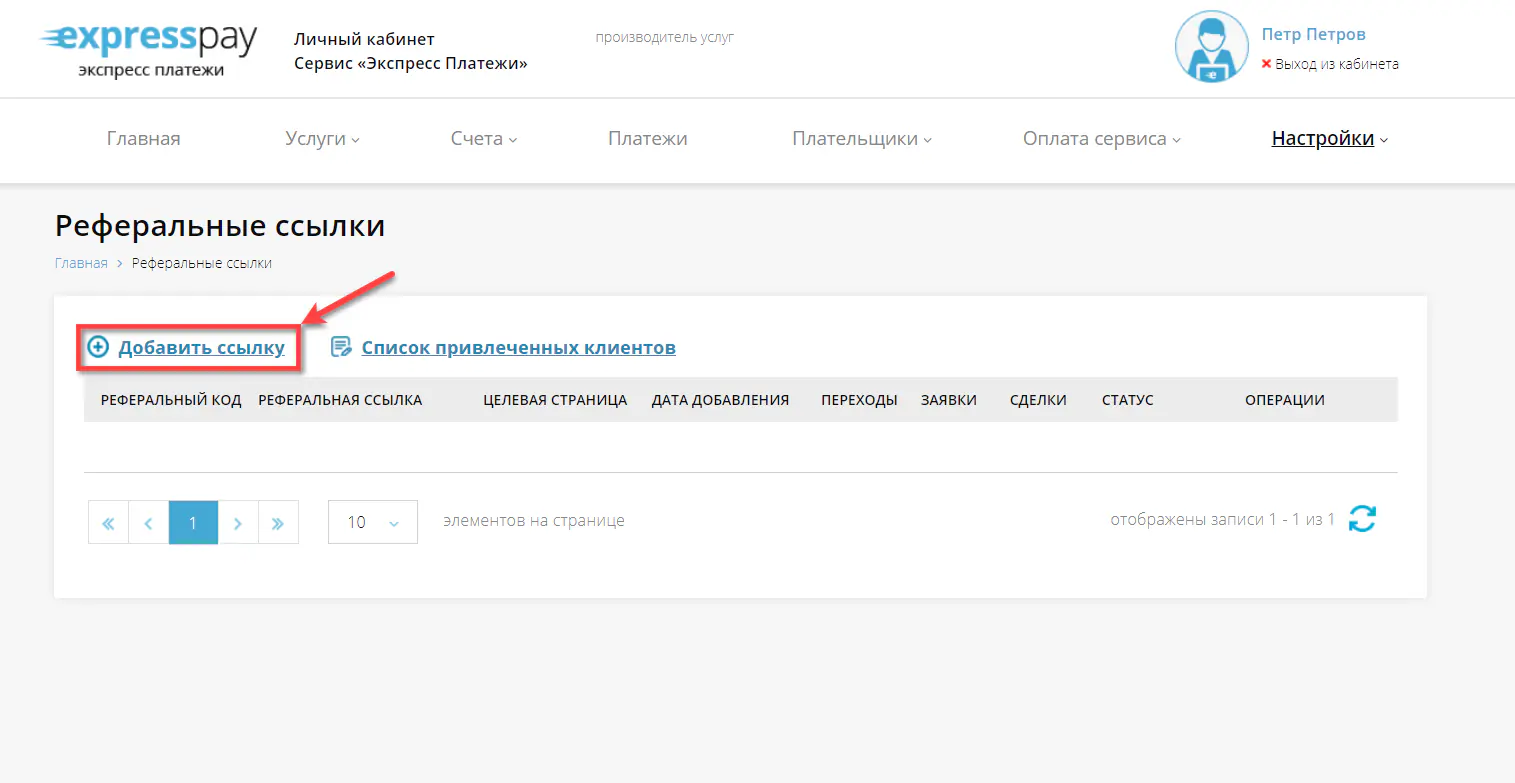This screenshot has width=1515, height=783.
Task: Open Список привлеченных клиентов
Action: pos(518,347)
